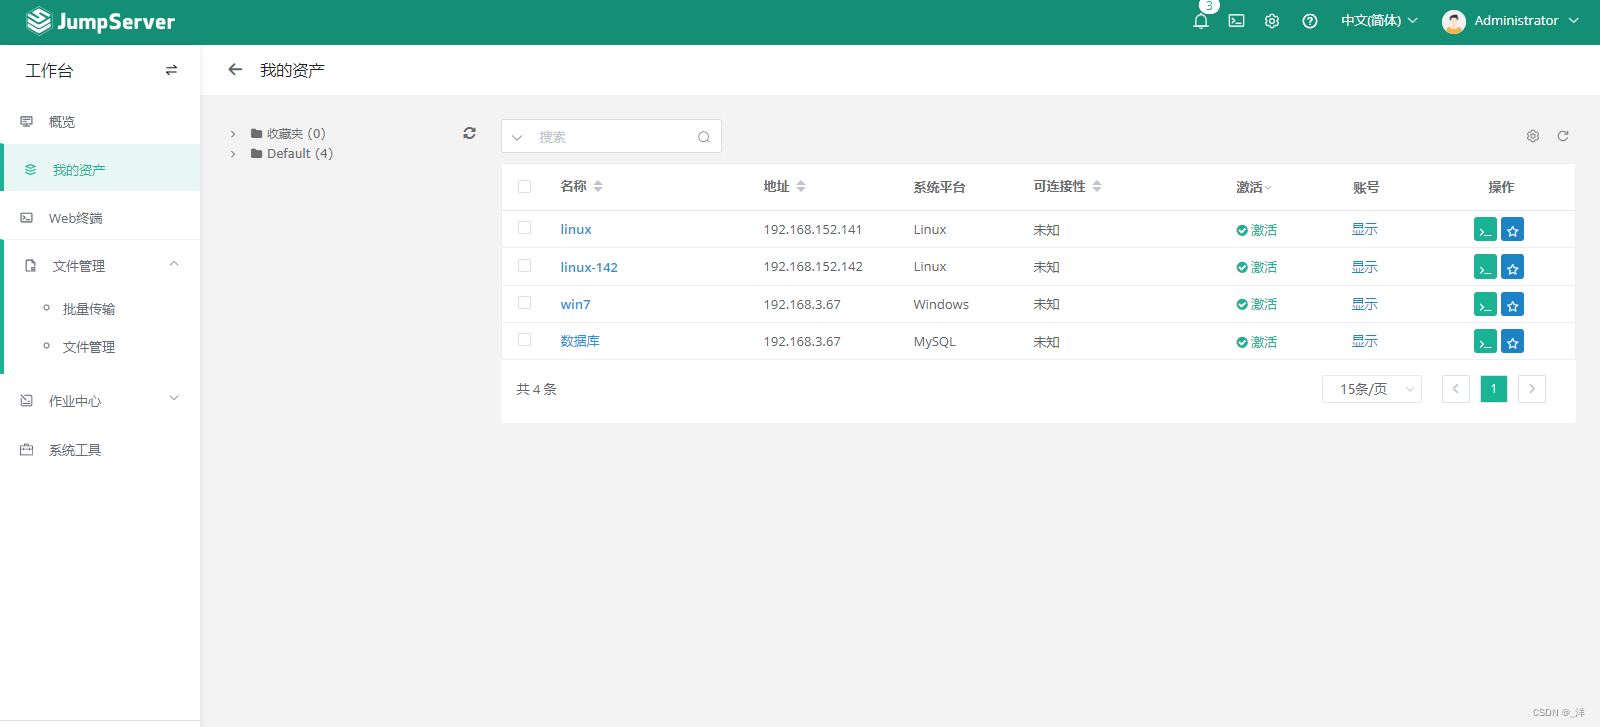Open the notifications bell icon
The height and width of the screenshot is (727, 1600).
(x=1201, y=21)
